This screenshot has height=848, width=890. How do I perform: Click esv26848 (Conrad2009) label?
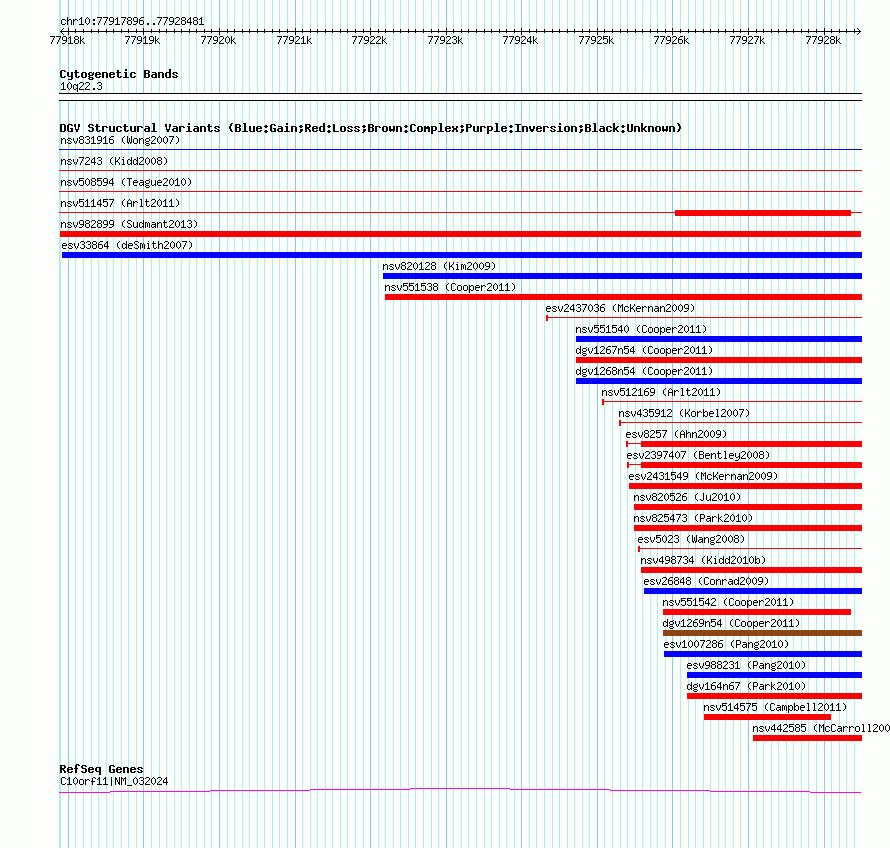[706, 581]
